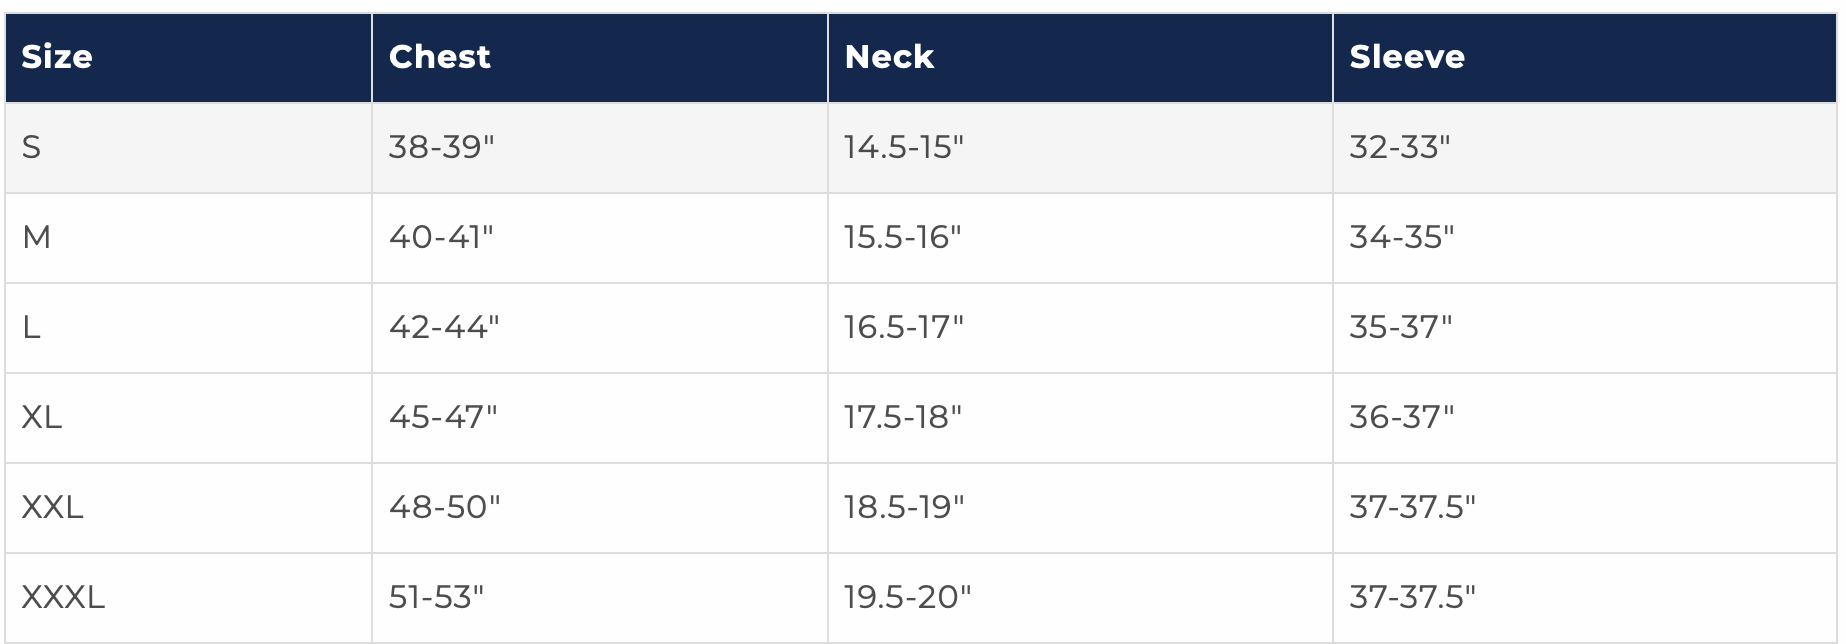The height and width of the screenshot is (644, 1846).
Task: Select the Neck column header
Action: point(889,57)
